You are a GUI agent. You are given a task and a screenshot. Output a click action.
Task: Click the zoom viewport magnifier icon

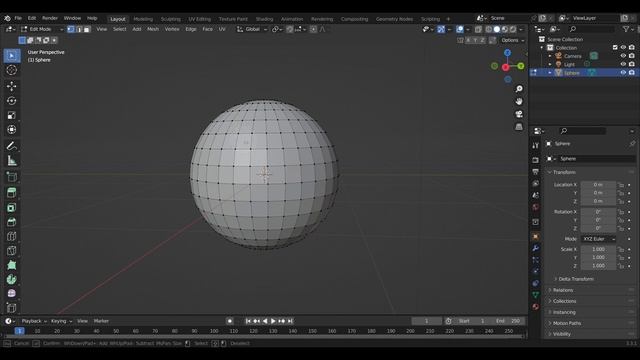click(x=519, y=89)
